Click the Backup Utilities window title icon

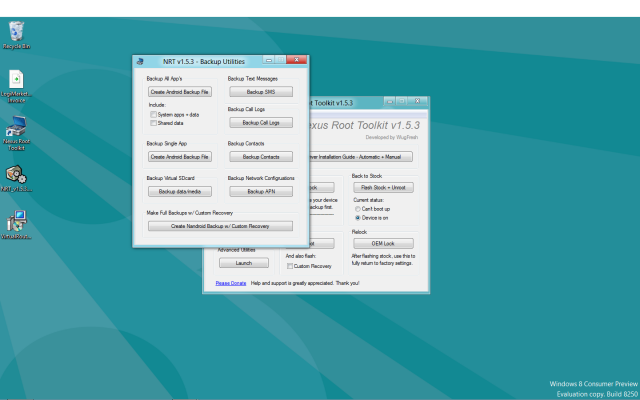pos(140,62)
